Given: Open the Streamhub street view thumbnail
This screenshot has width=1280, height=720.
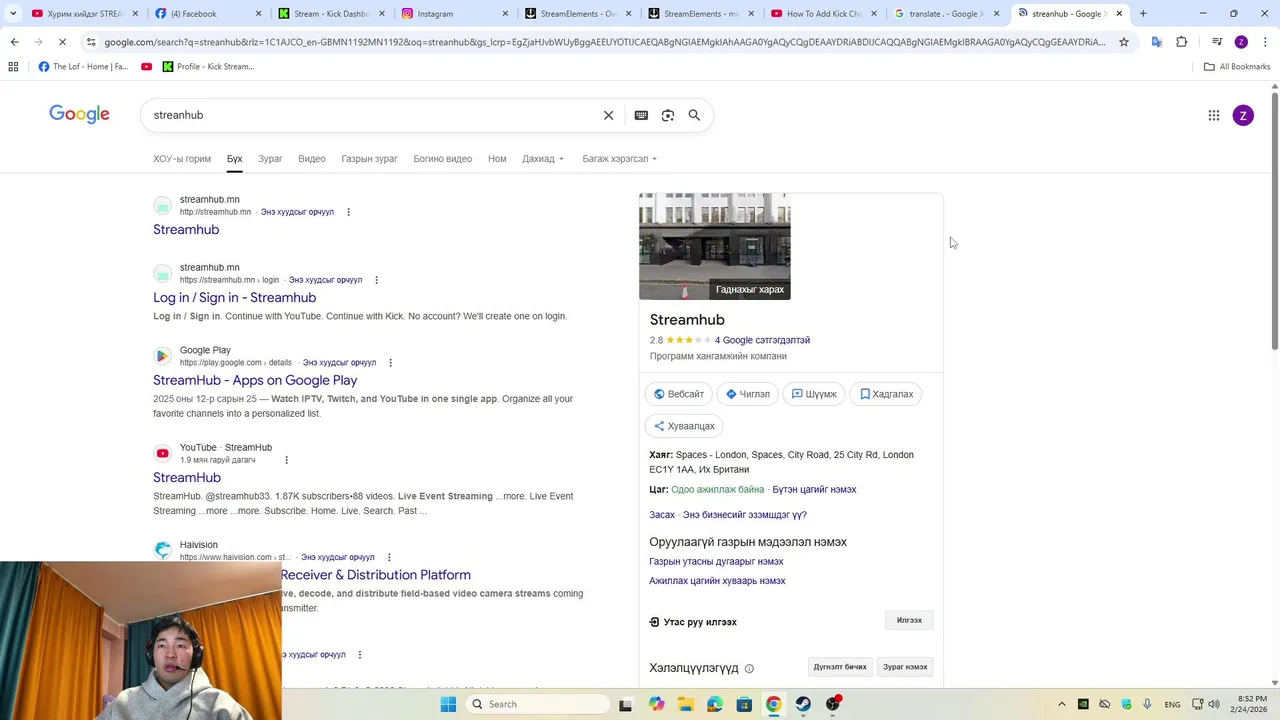Looking at the screenshot, I should pos(715,246).
